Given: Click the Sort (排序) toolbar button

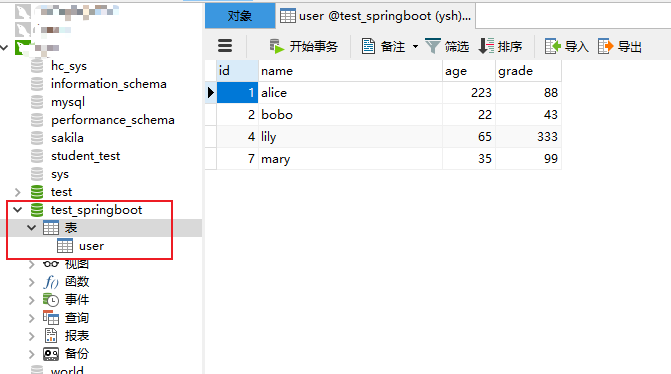Looking at the screenshot, I should 500,46.
